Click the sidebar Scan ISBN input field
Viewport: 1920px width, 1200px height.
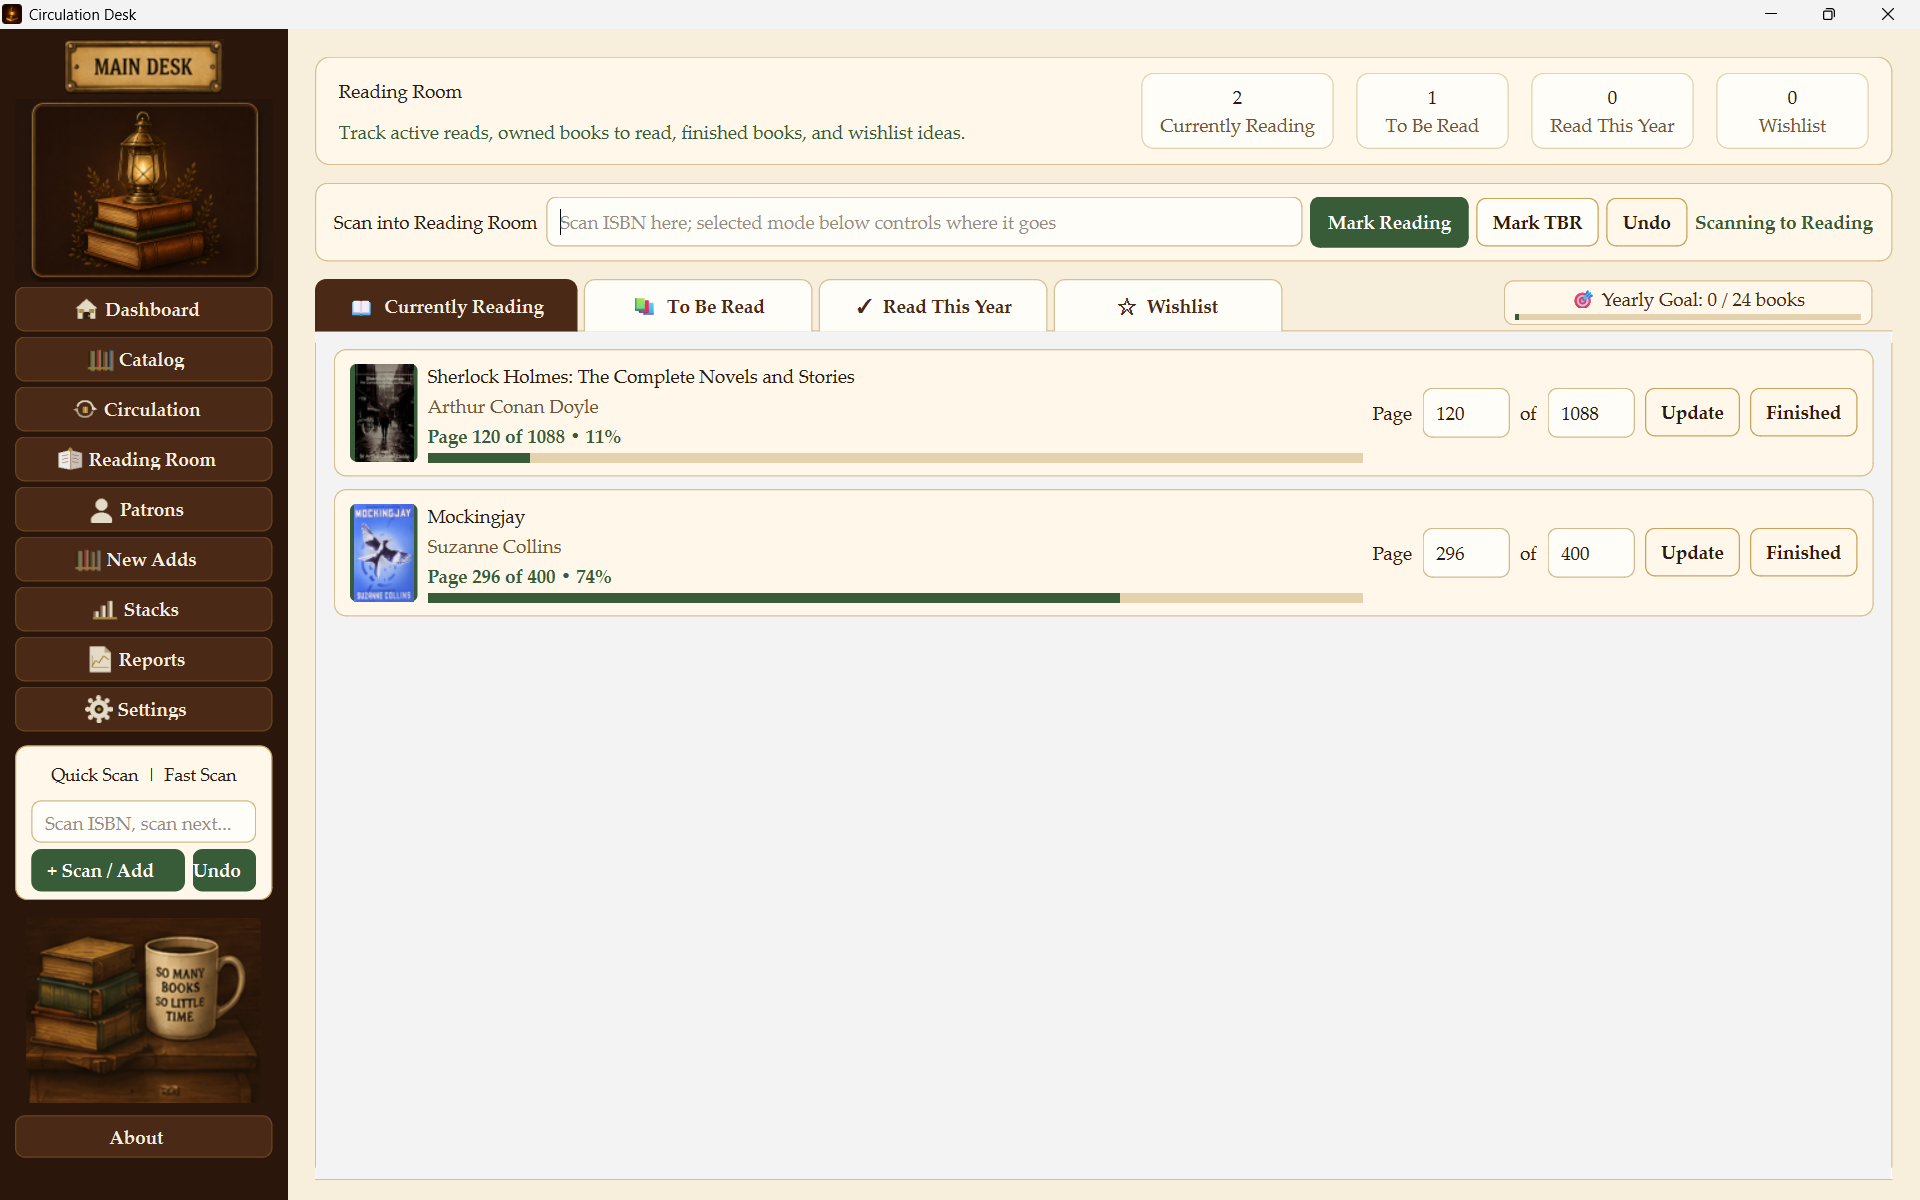143,822
